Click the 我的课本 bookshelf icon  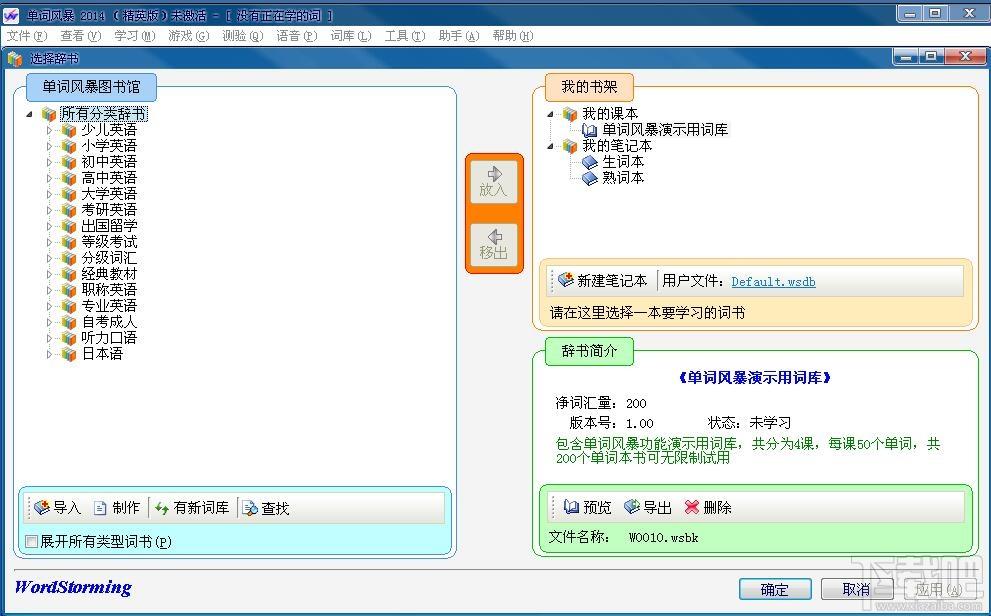(570, 114)
